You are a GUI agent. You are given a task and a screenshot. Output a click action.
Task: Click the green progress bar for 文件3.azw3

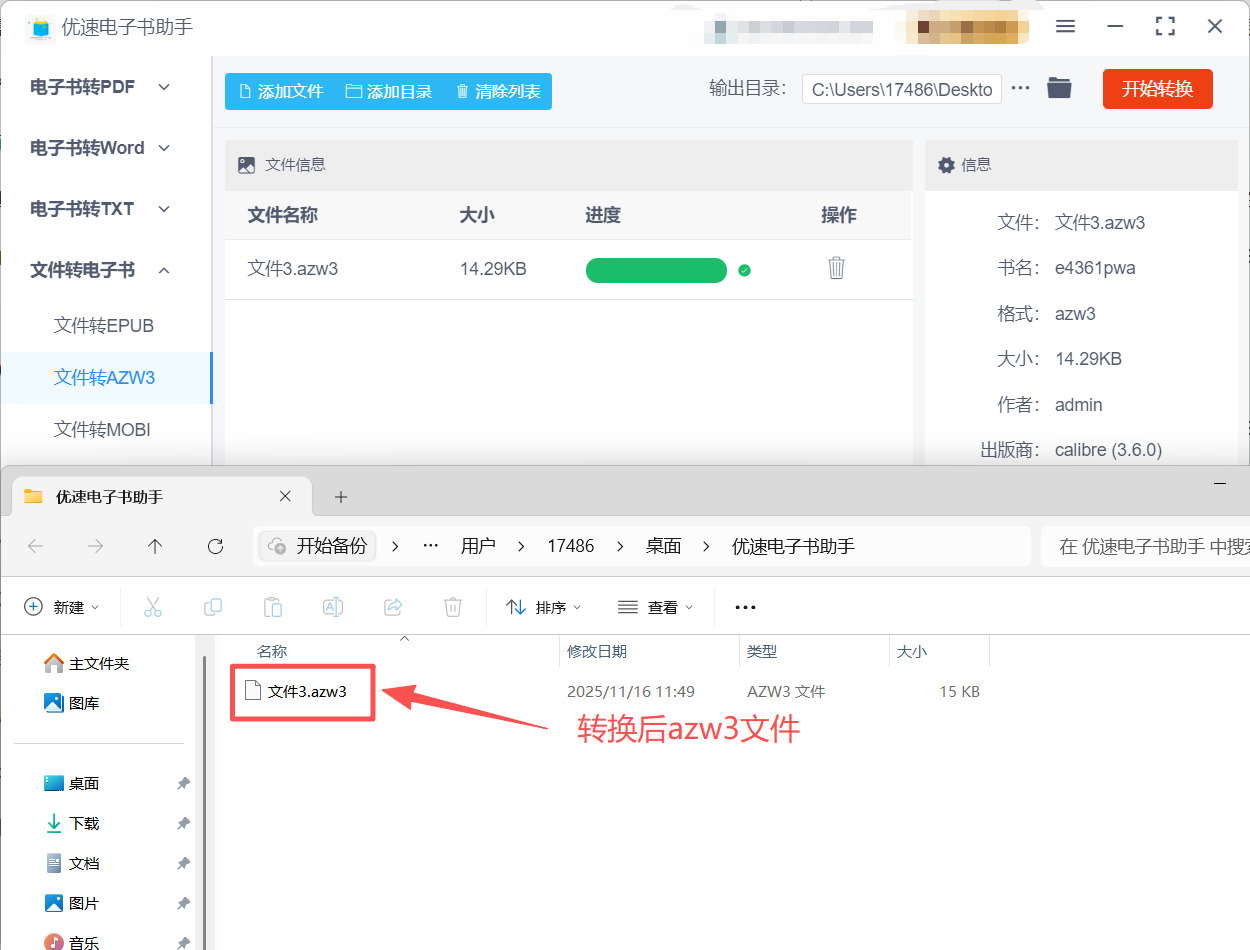click(656, 270)
